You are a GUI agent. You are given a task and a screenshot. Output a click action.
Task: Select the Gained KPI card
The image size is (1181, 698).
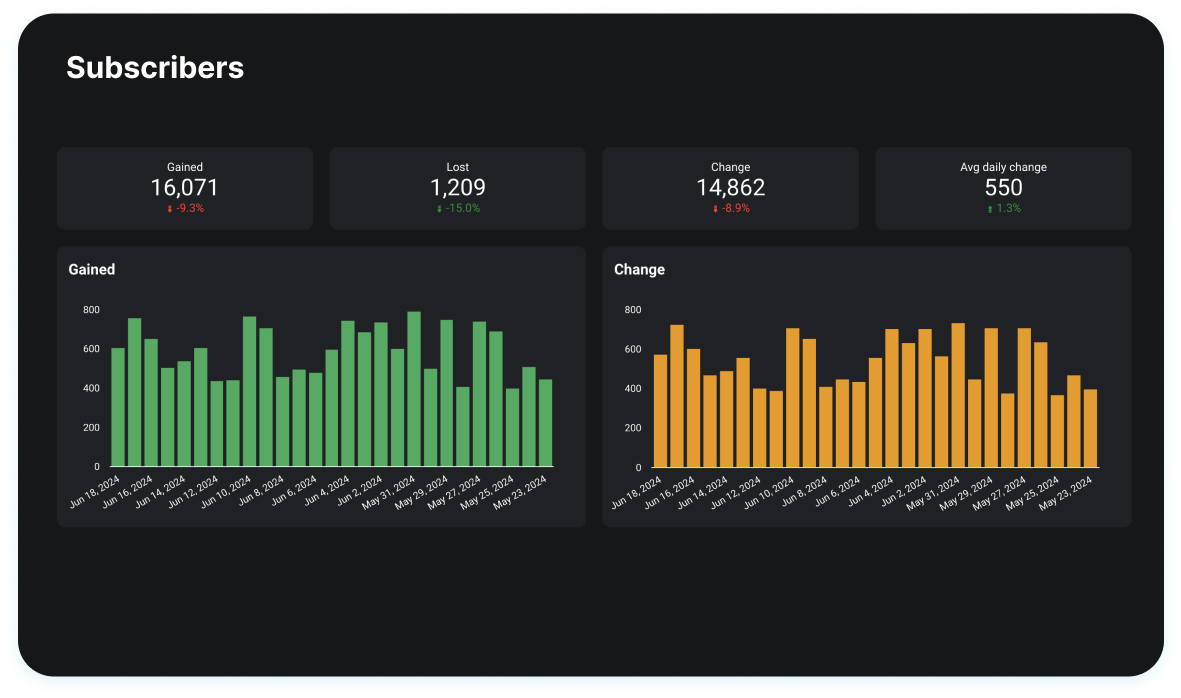pyautogui.click(x=185, y=188)
